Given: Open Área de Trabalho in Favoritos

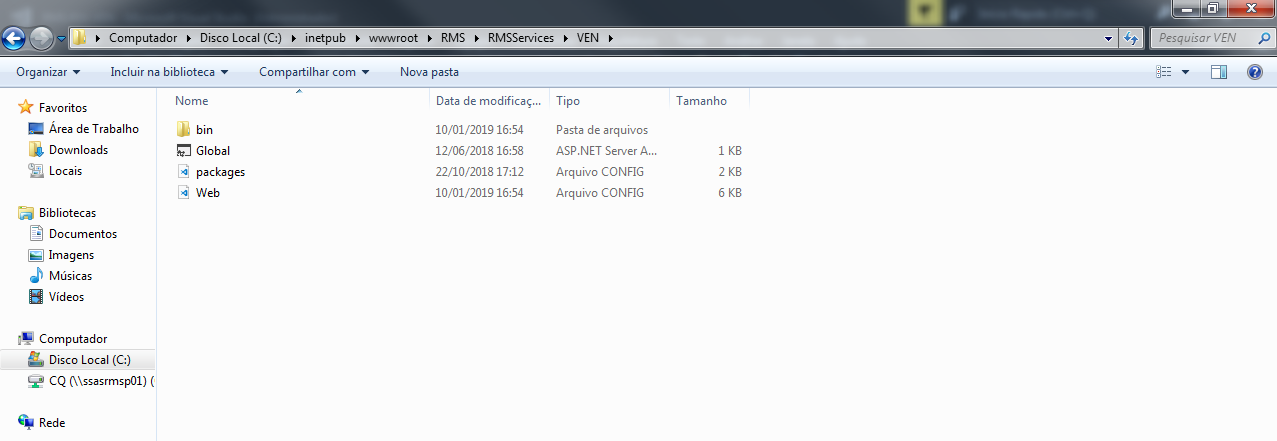Looking at the screenshot, I should pyautogui.click(x=94, y=129).
